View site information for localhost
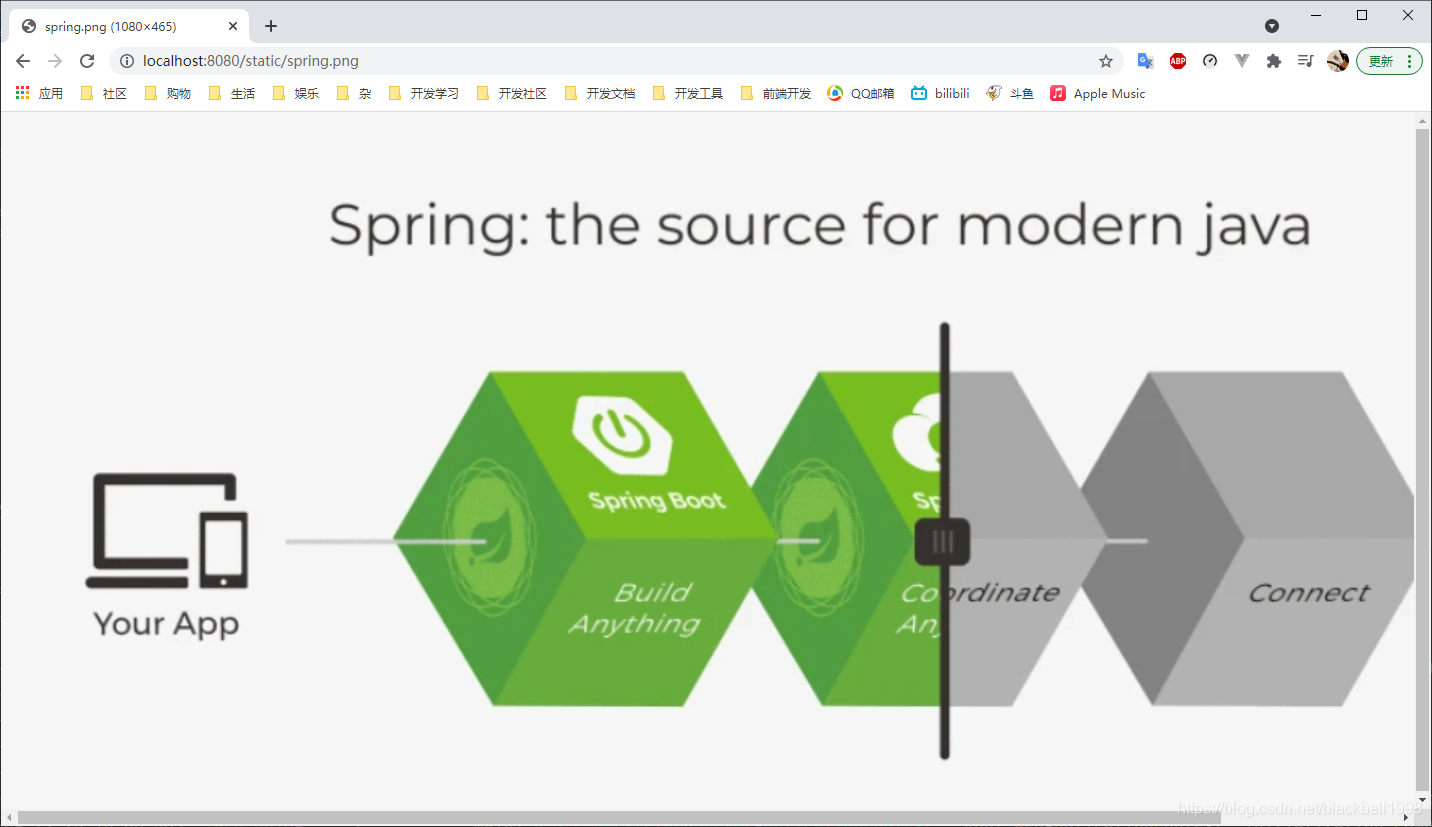This screenshot has height=827, width=1432. point(127,61)
